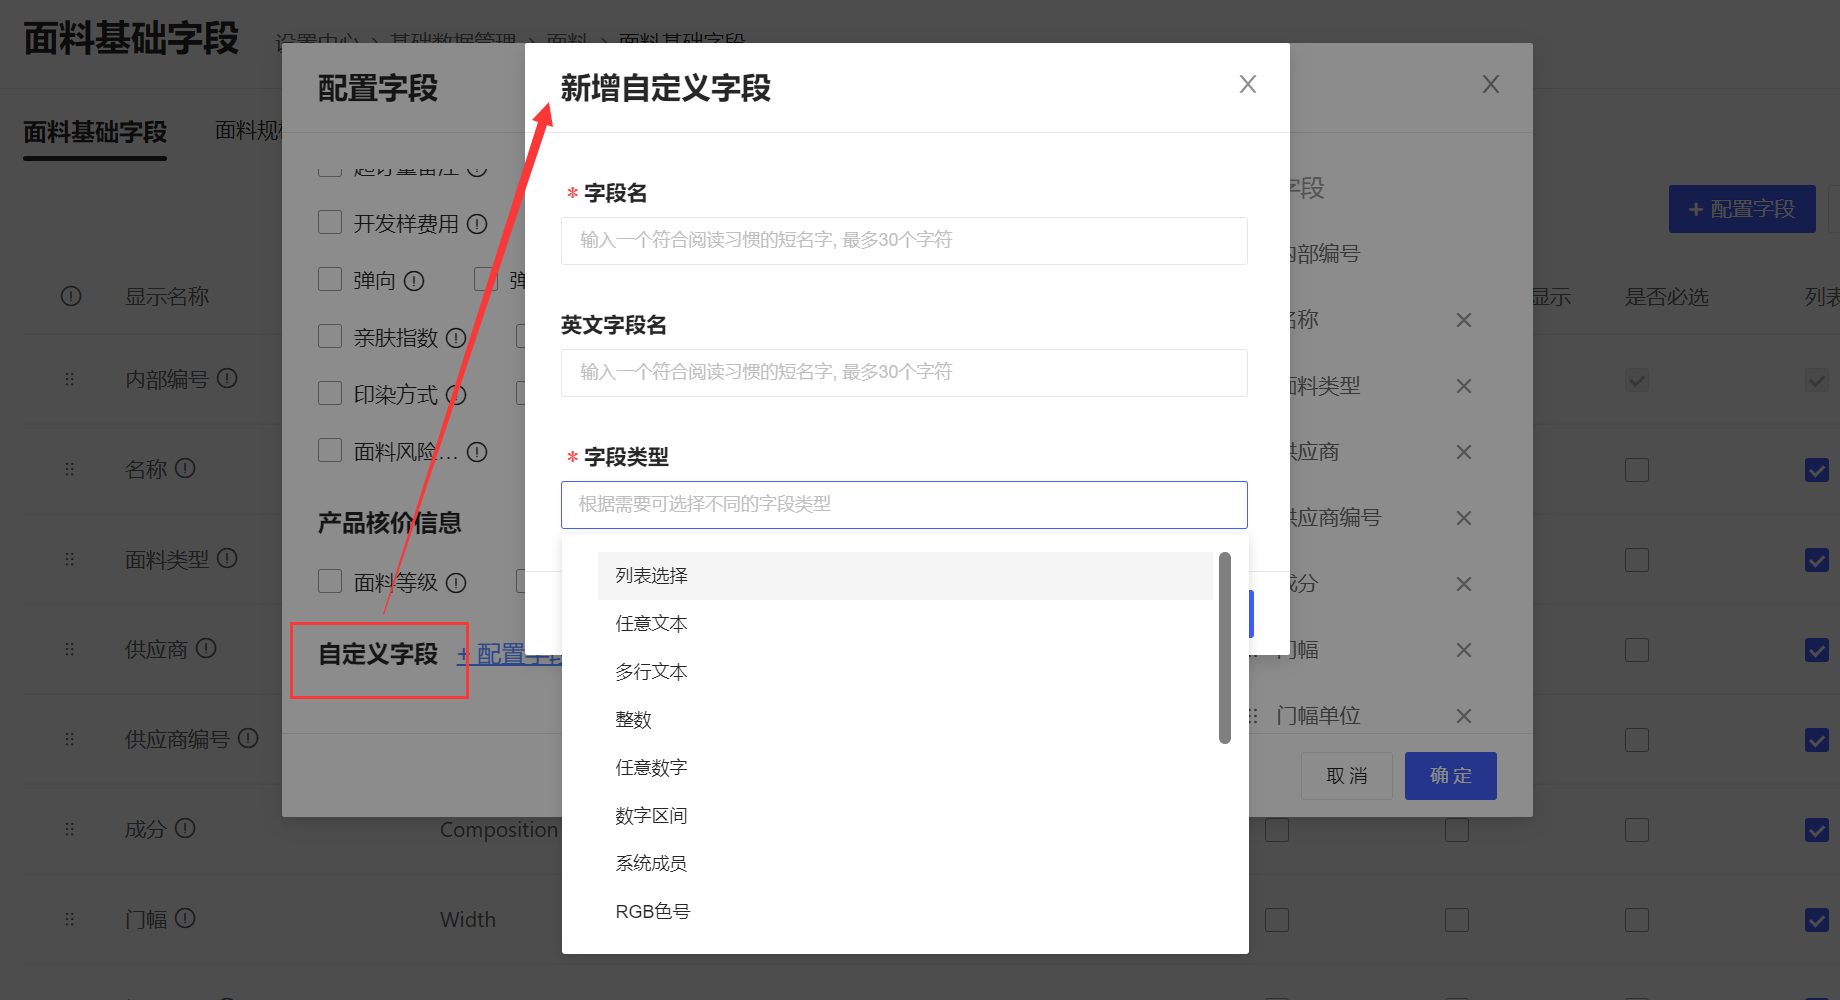Screen dimensions: 1840x1000
Task: Click drag handle for 供应商 row
Action: (69, 649)
